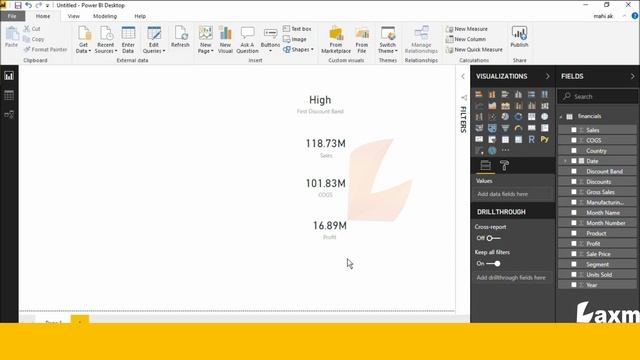This screenshot has height=360, width=640.
Task: Click the Save icon in title bar
Action: point(18,5)
